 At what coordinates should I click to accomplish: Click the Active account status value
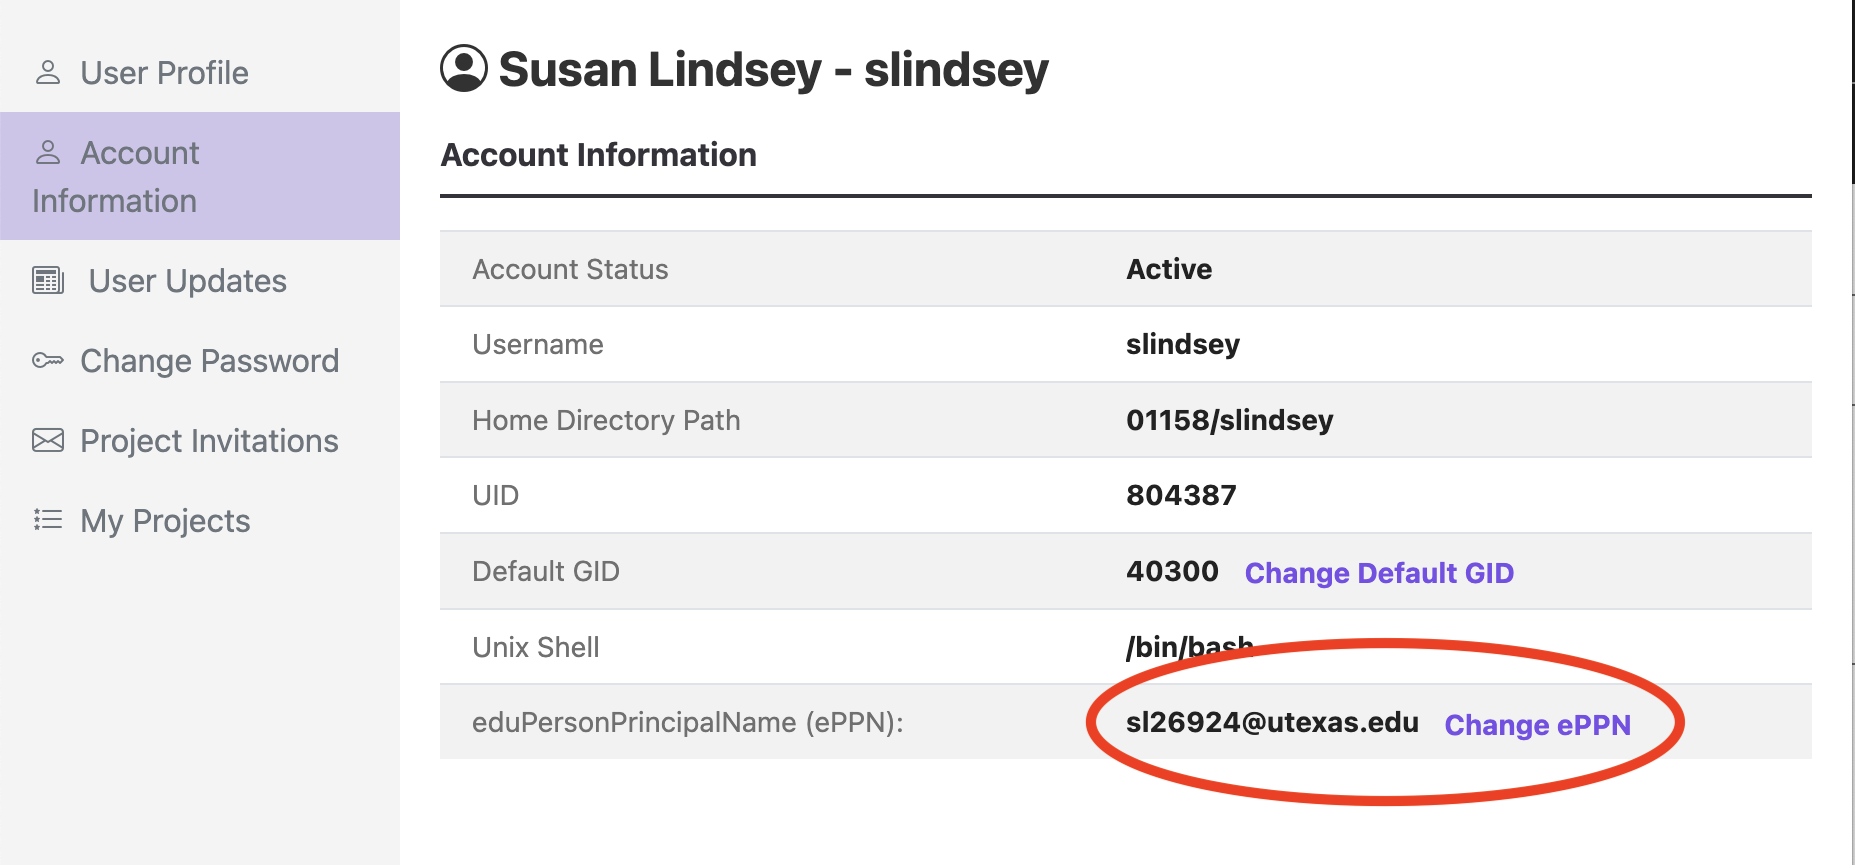click(1169, 269)
